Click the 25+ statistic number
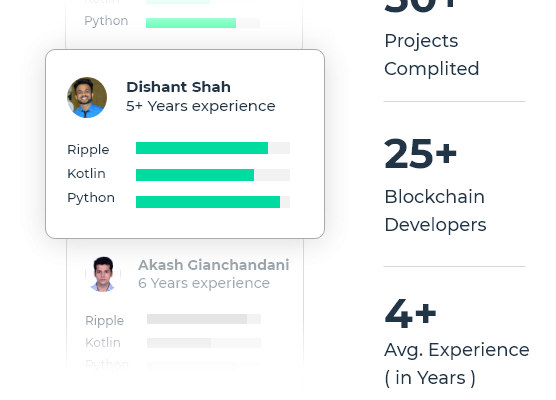 coord(421,154)
